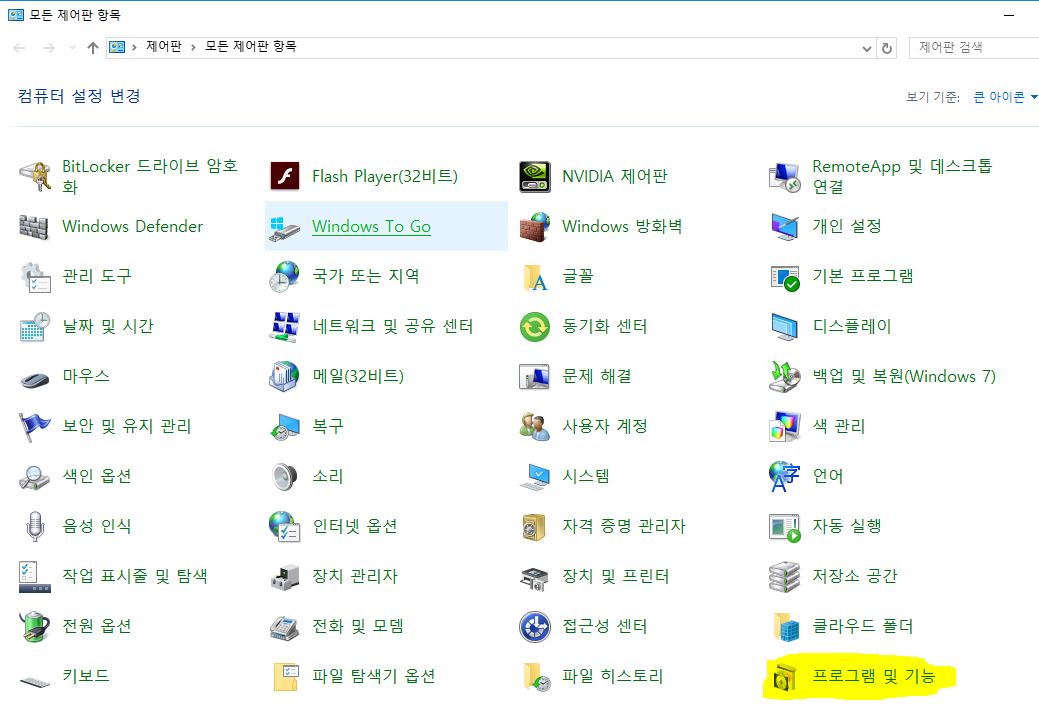Click the 색 관리 icon
The width and height of the screenshot is (1039, 705).
pyautogui.click(x=785, y=427)
